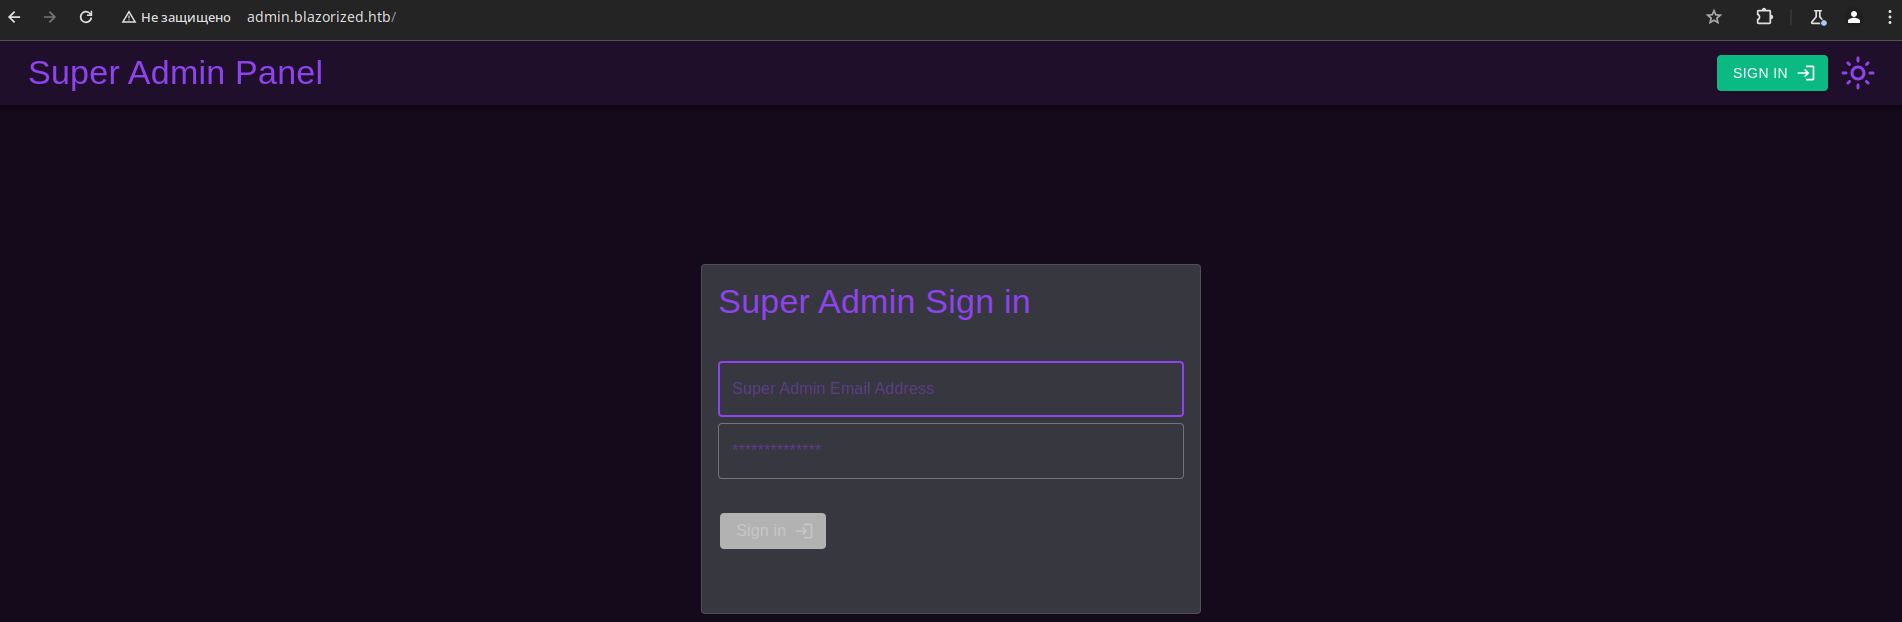Click the arrow icon inside grey Sign in
Image resolution: width=1902 pixels, height=622 pixels.
coord(804,531)
